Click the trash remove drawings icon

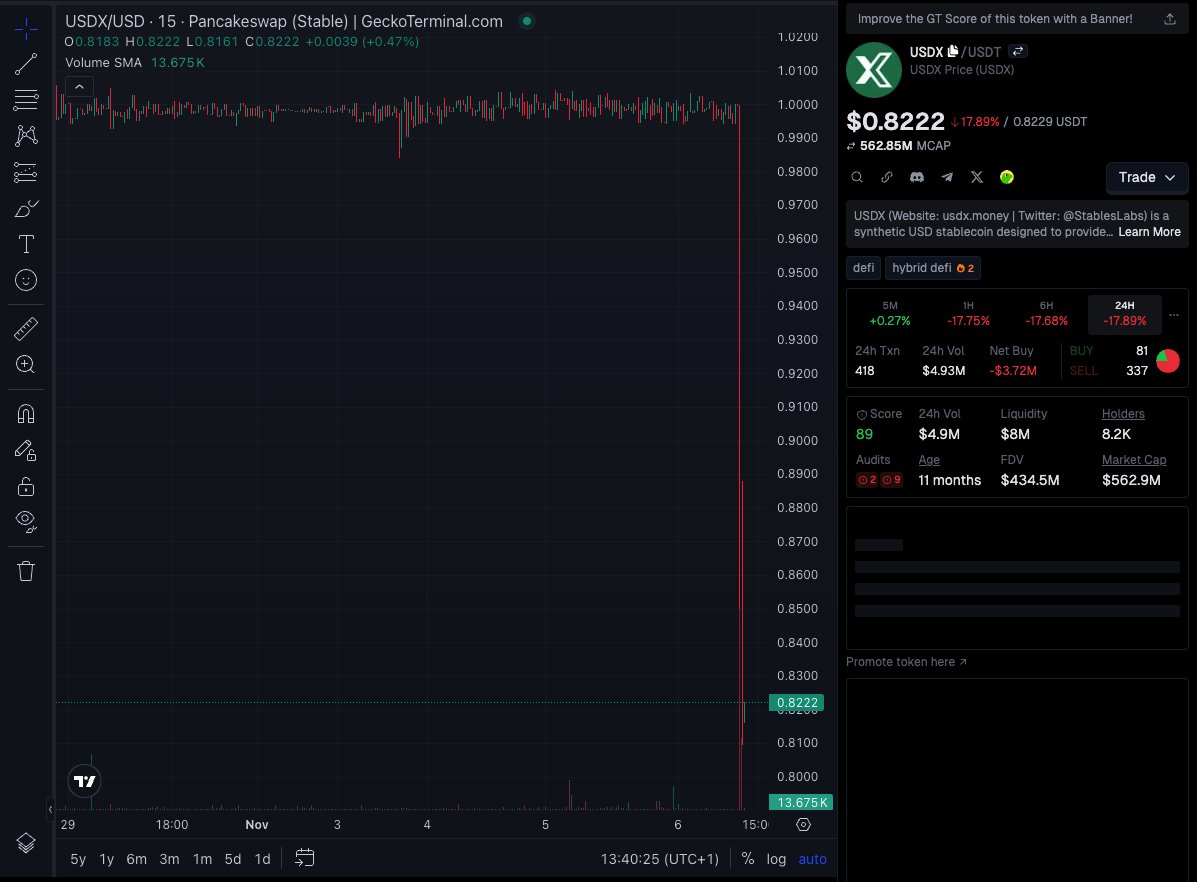pyautogui.click(x=26, y=571)
